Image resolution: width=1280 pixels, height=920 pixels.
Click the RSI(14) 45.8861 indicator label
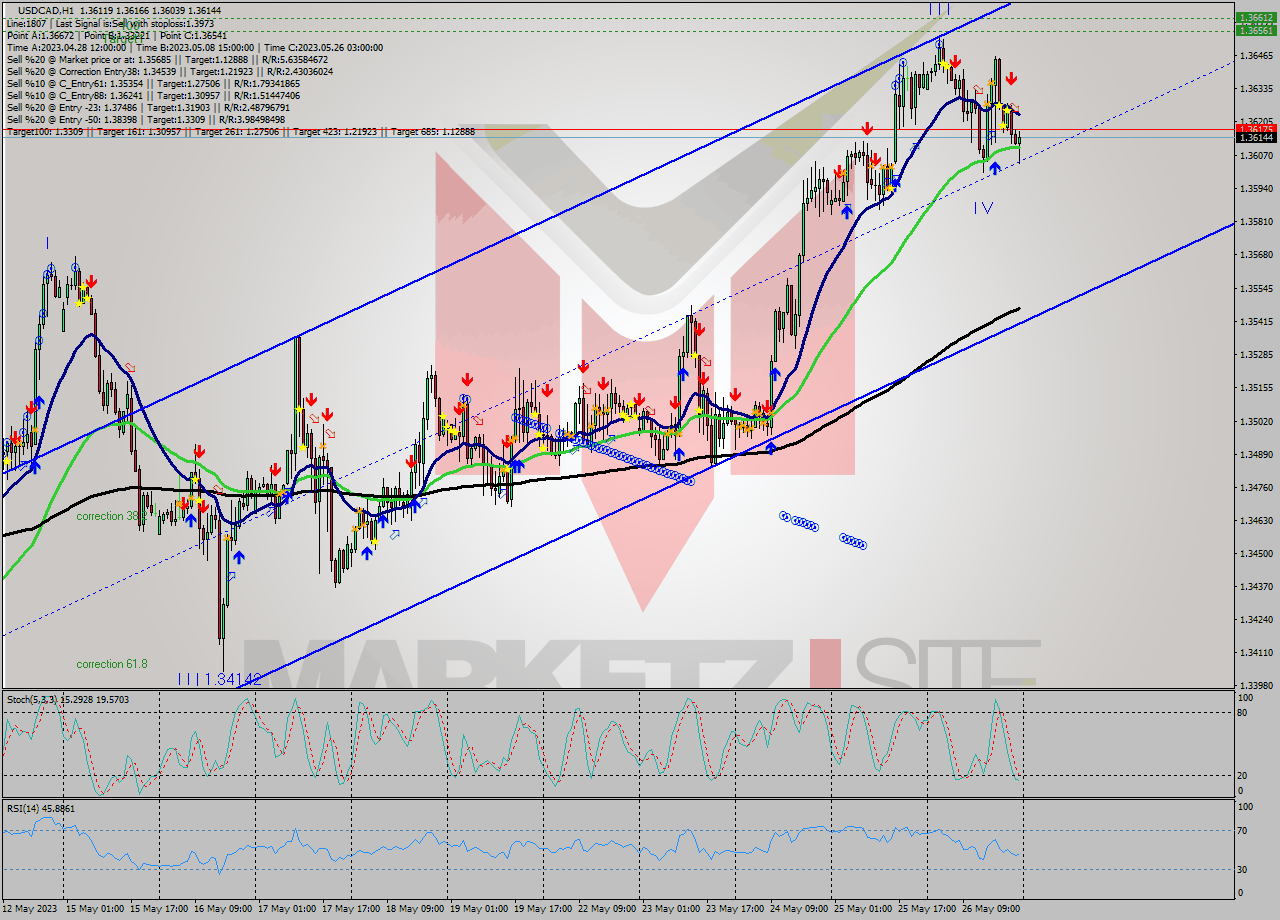click(x=41, y=808)
